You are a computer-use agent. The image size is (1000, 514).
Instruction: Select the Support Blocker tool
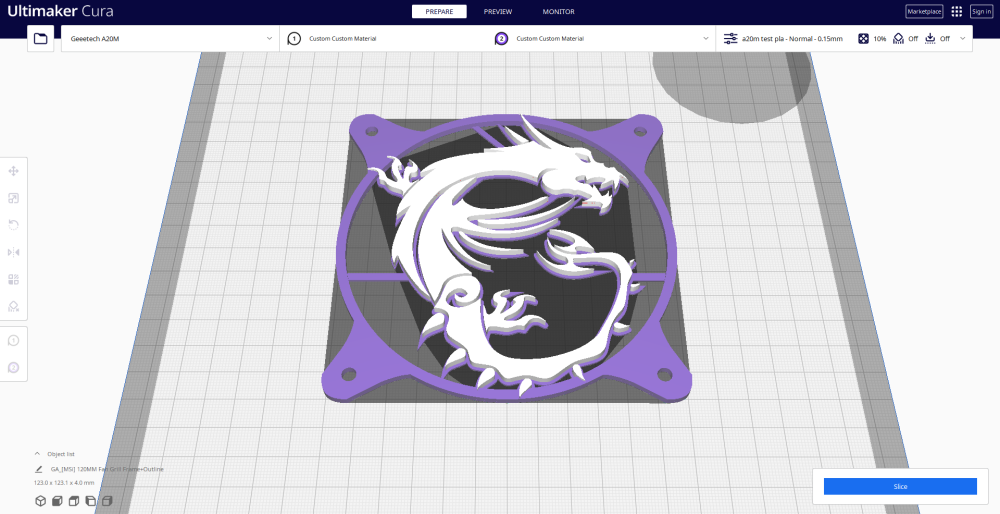(13, 306)
